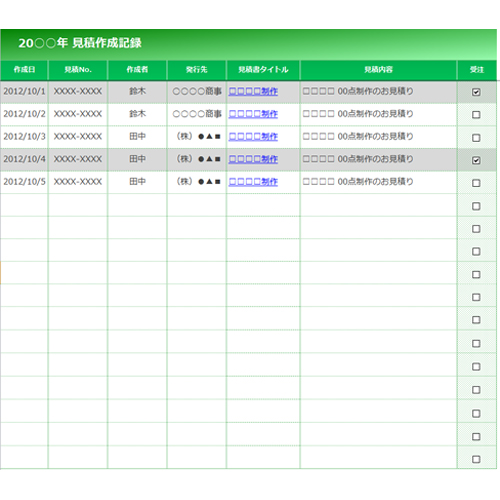Screen dimensions: 500x500
Task: Tick the checkbox in the first empty row
Action: [x=476, y=206]
